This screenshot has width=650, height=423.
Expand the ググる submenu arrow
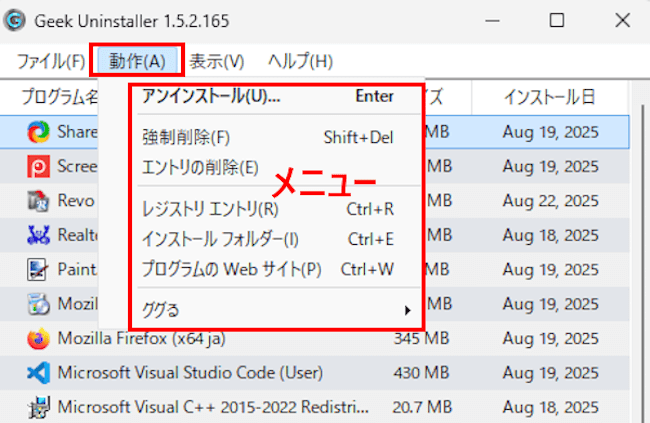407,310
